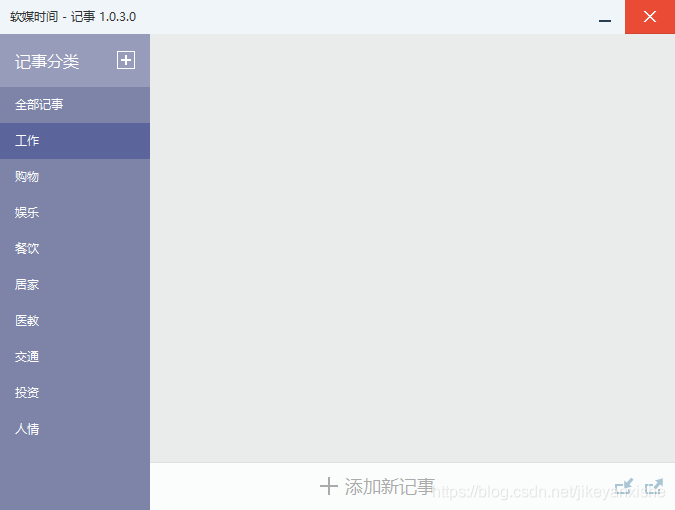Click the export notes icon at bottom right
Screen dimensions: 675x510
coord(654,487)
